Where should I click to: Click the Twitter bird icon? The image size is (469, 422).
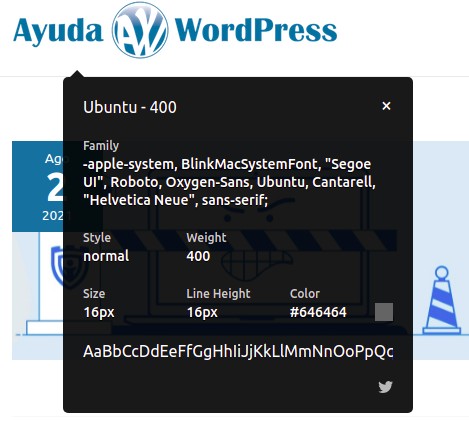tap(385, 387)
